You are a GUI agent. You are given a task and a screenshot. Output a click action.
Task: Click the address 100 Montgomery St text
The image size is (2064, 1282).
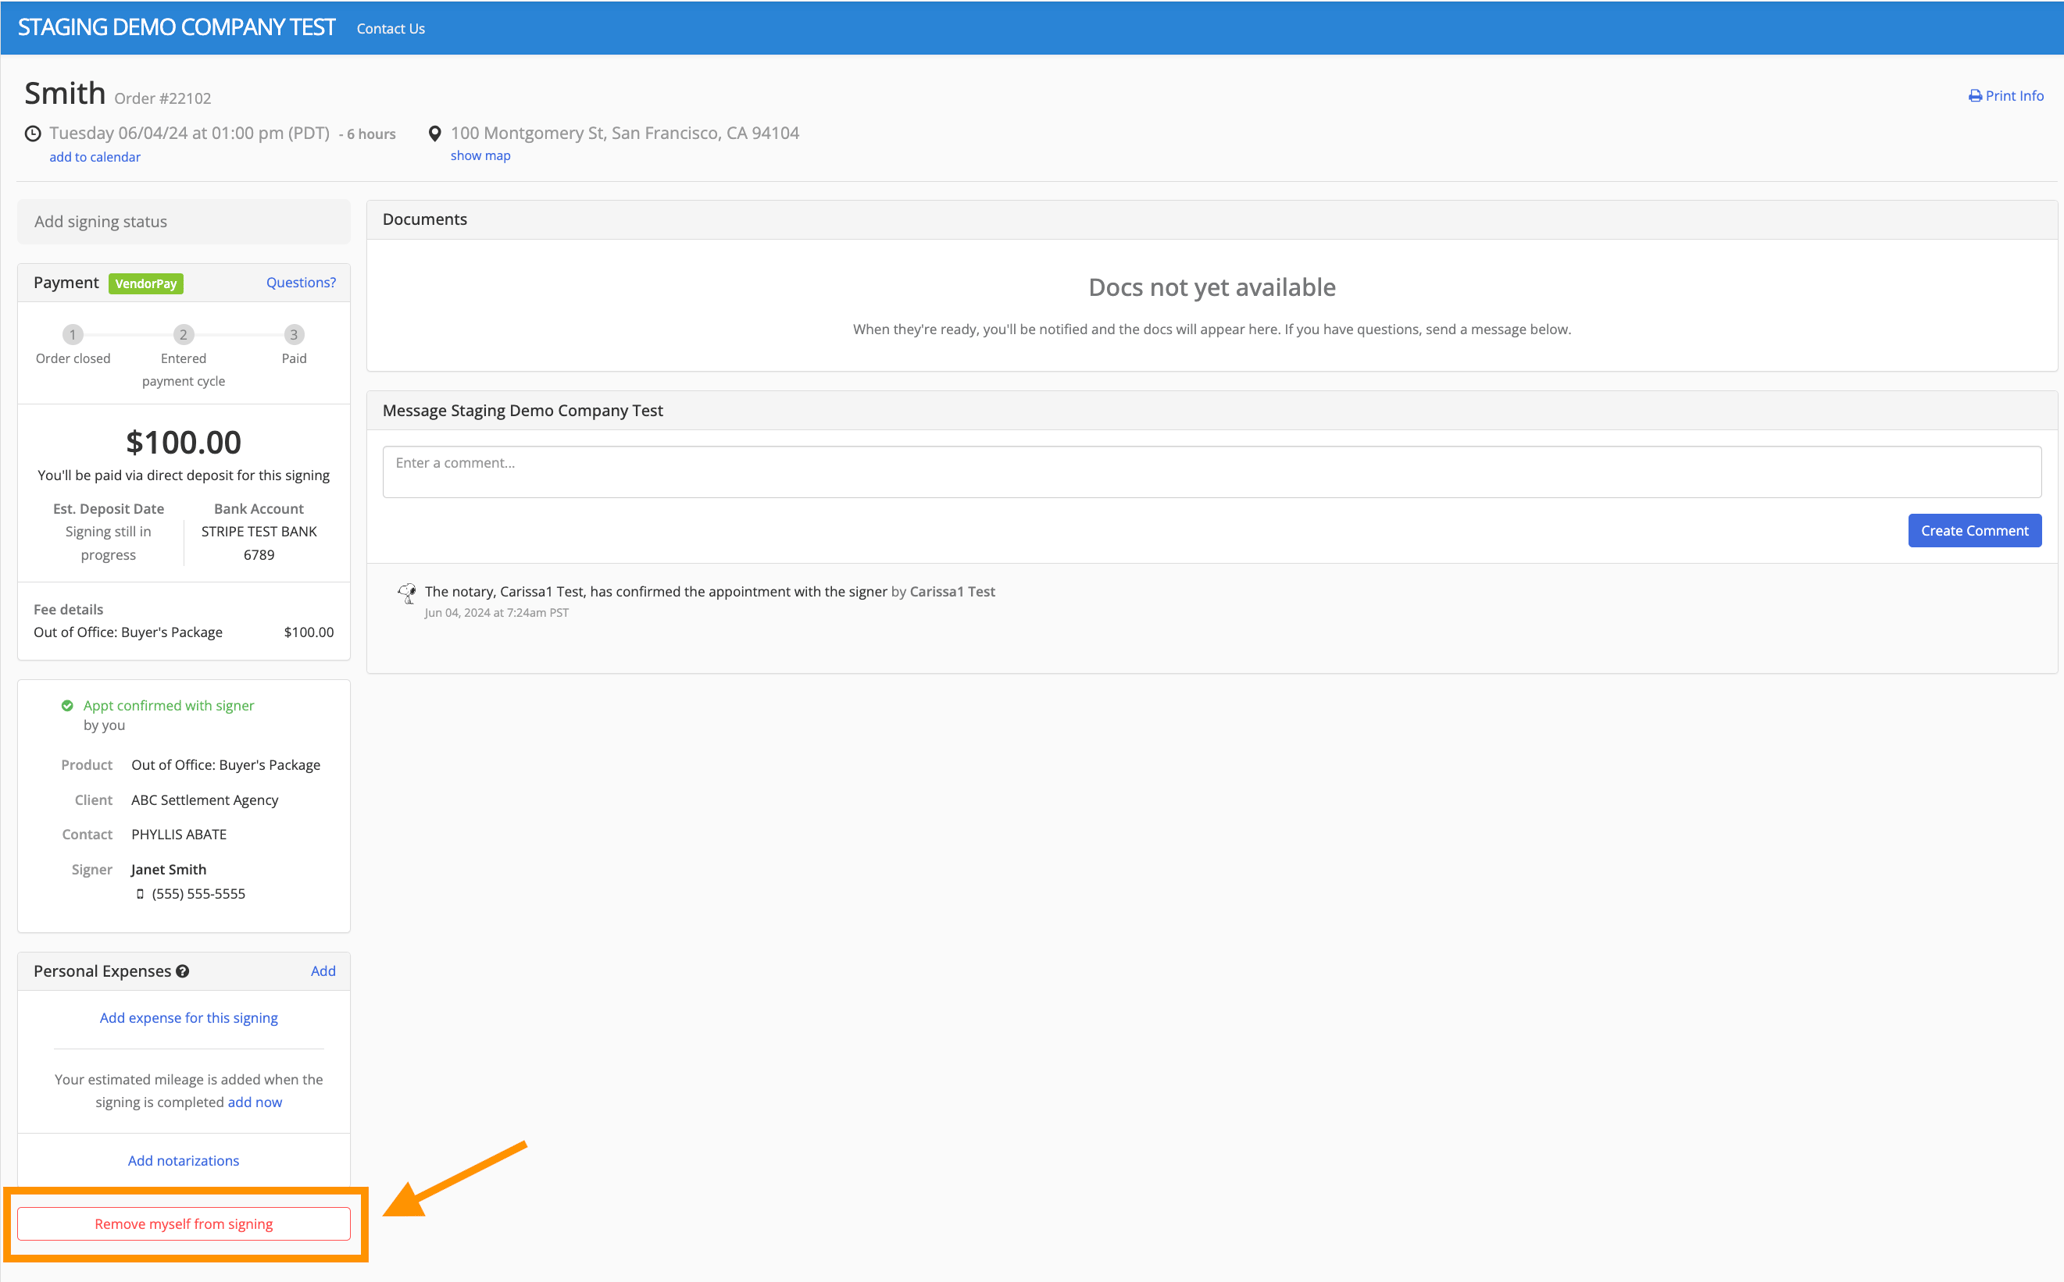(x=625, y=133)
